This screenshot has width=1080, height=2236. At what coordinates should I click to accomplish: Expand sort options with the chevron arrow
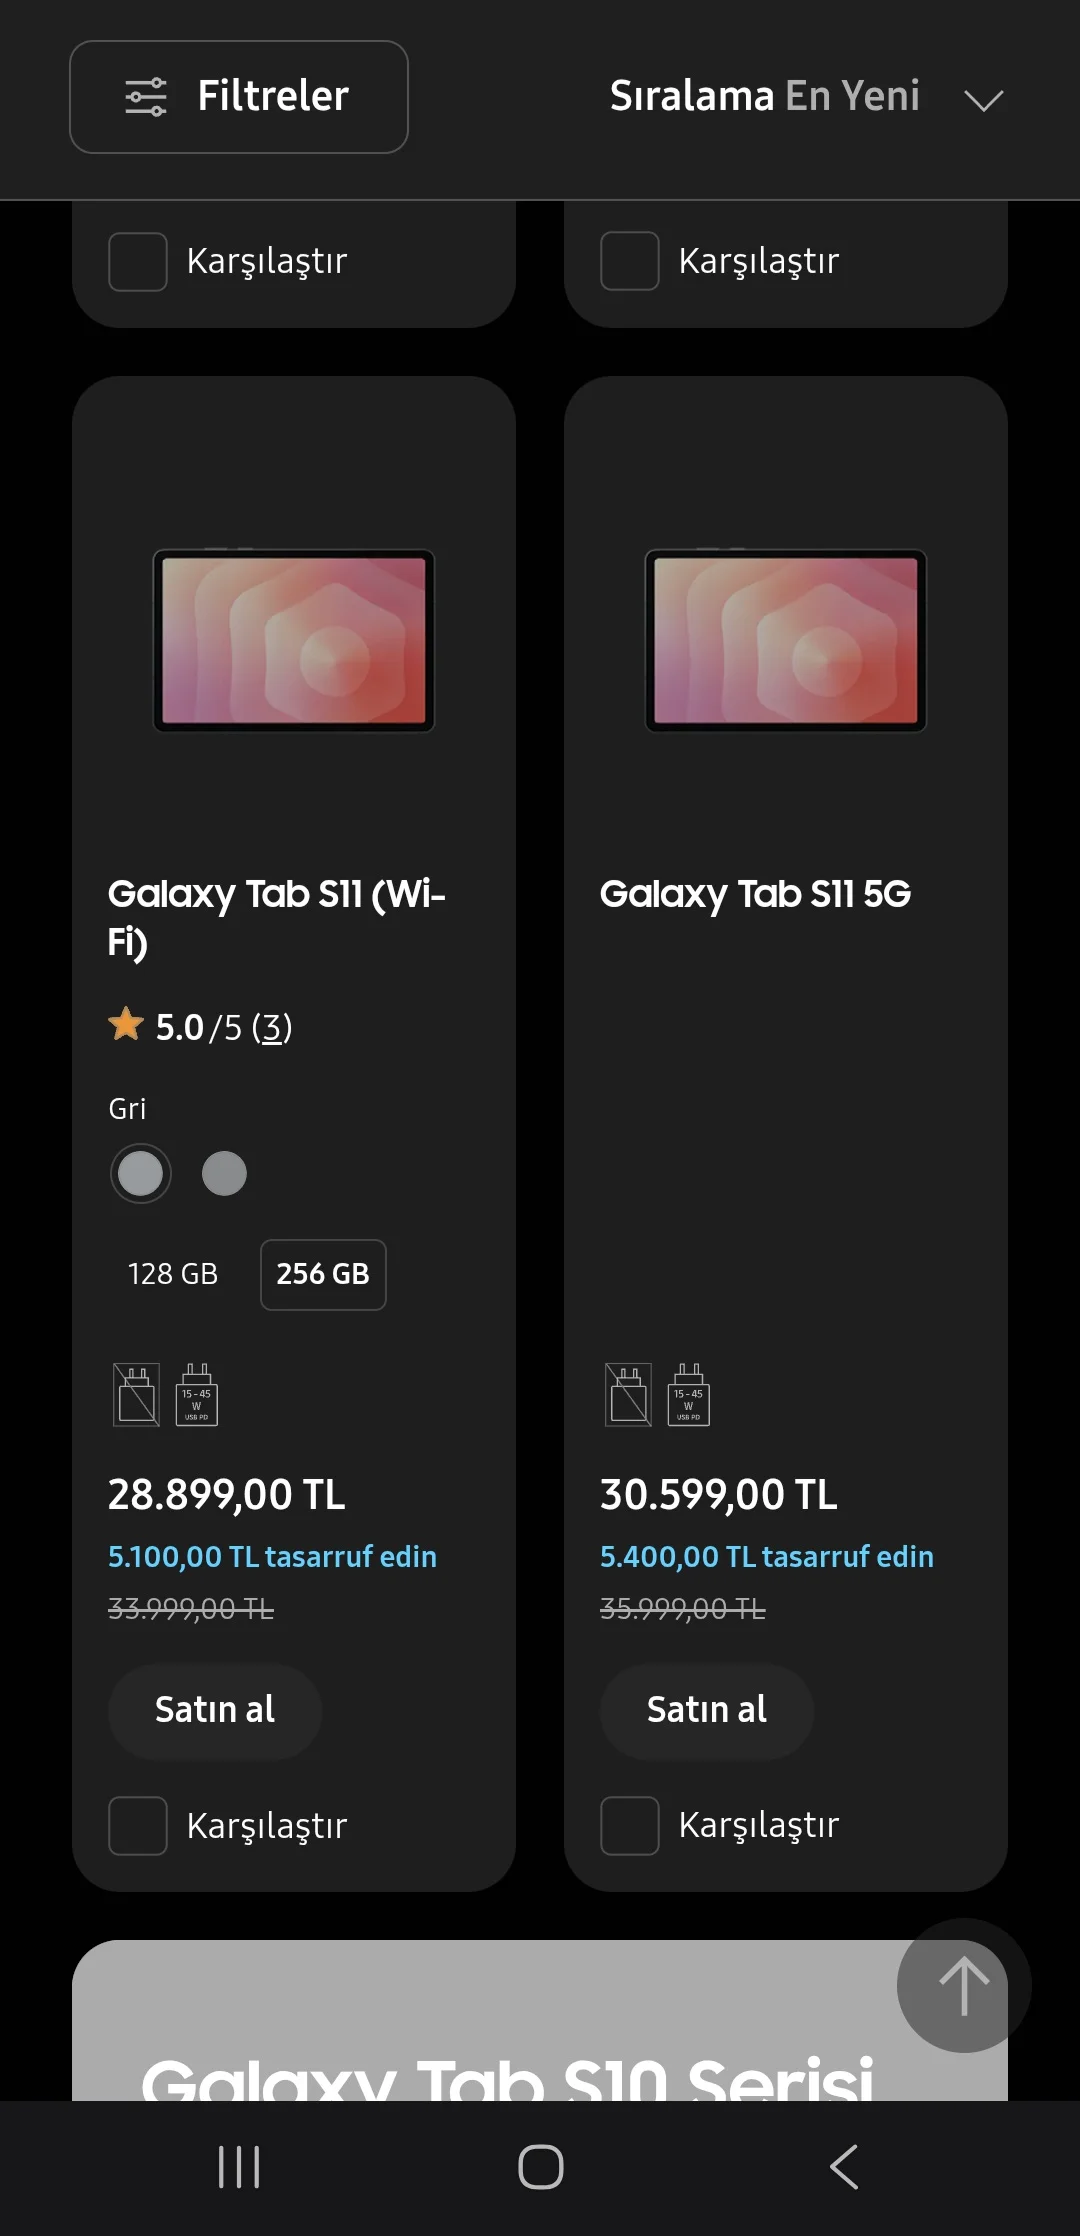pos(983,100)
